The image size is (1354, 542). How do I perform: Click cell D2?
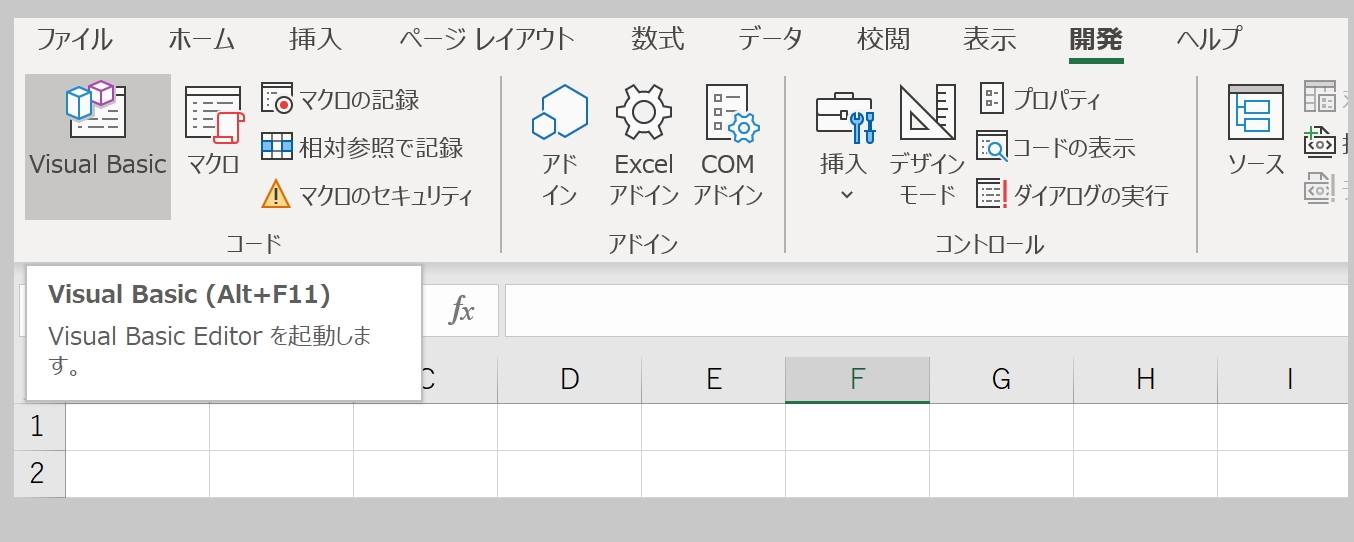(x=570, y=473)
